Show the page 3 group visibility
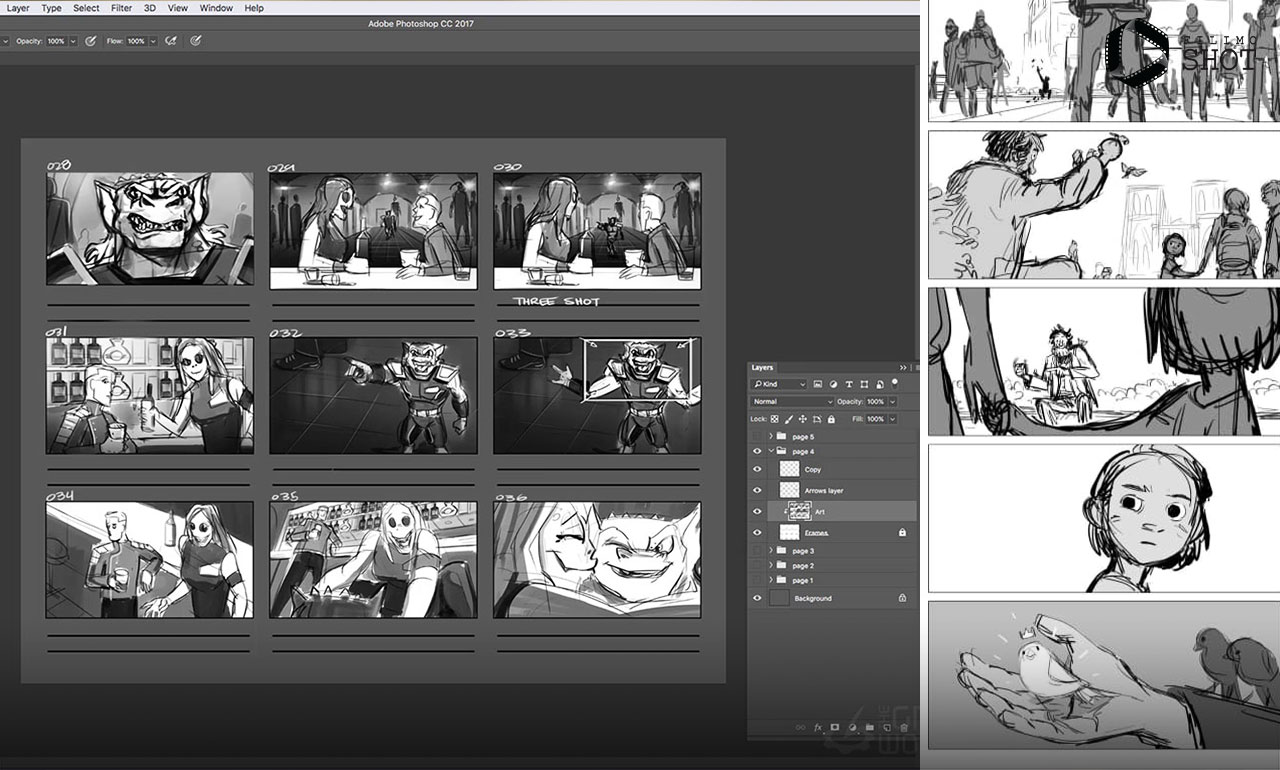The image size is (1280, 770). 757,551
